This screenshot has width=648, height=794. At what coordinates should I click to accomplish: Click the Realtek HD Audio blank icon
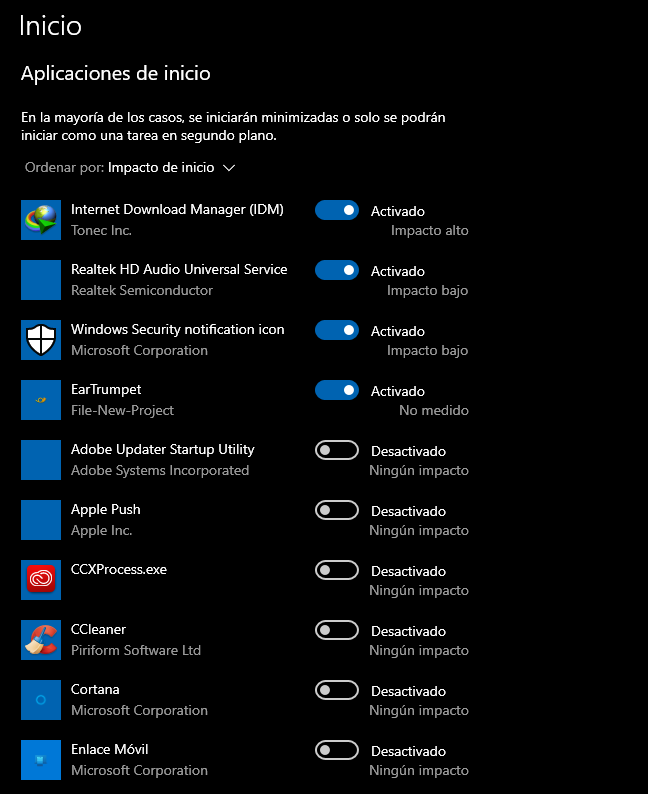point(41,280)
